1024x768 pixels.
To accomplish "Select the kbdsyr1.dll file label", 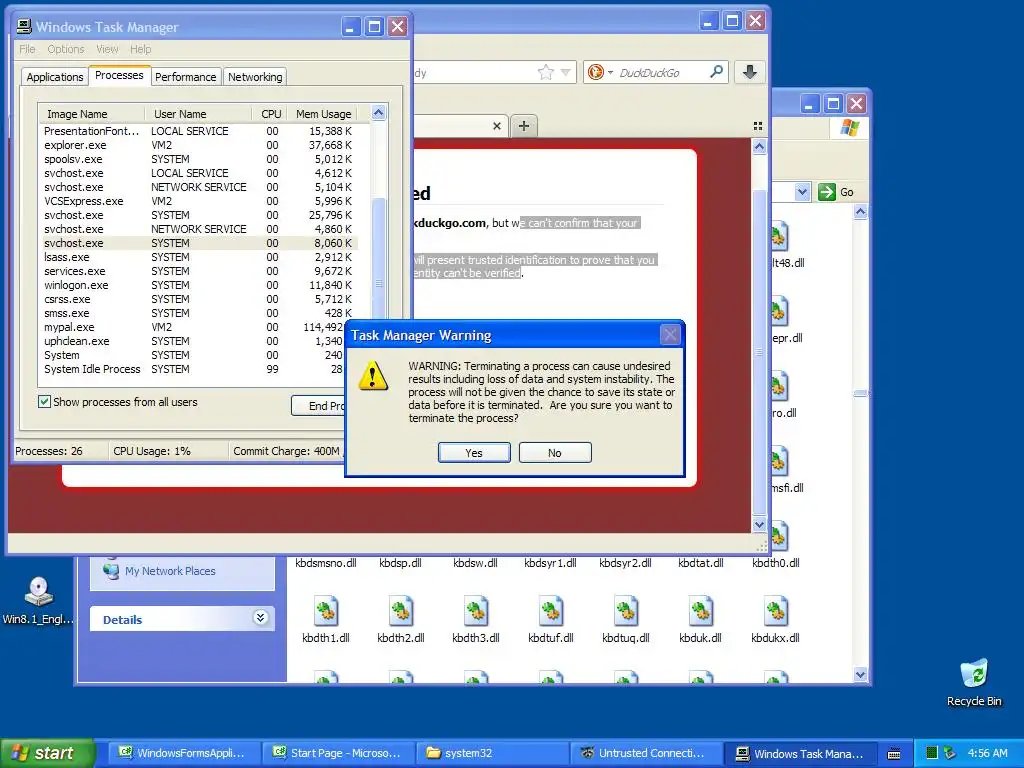I will tap(551, 563).
